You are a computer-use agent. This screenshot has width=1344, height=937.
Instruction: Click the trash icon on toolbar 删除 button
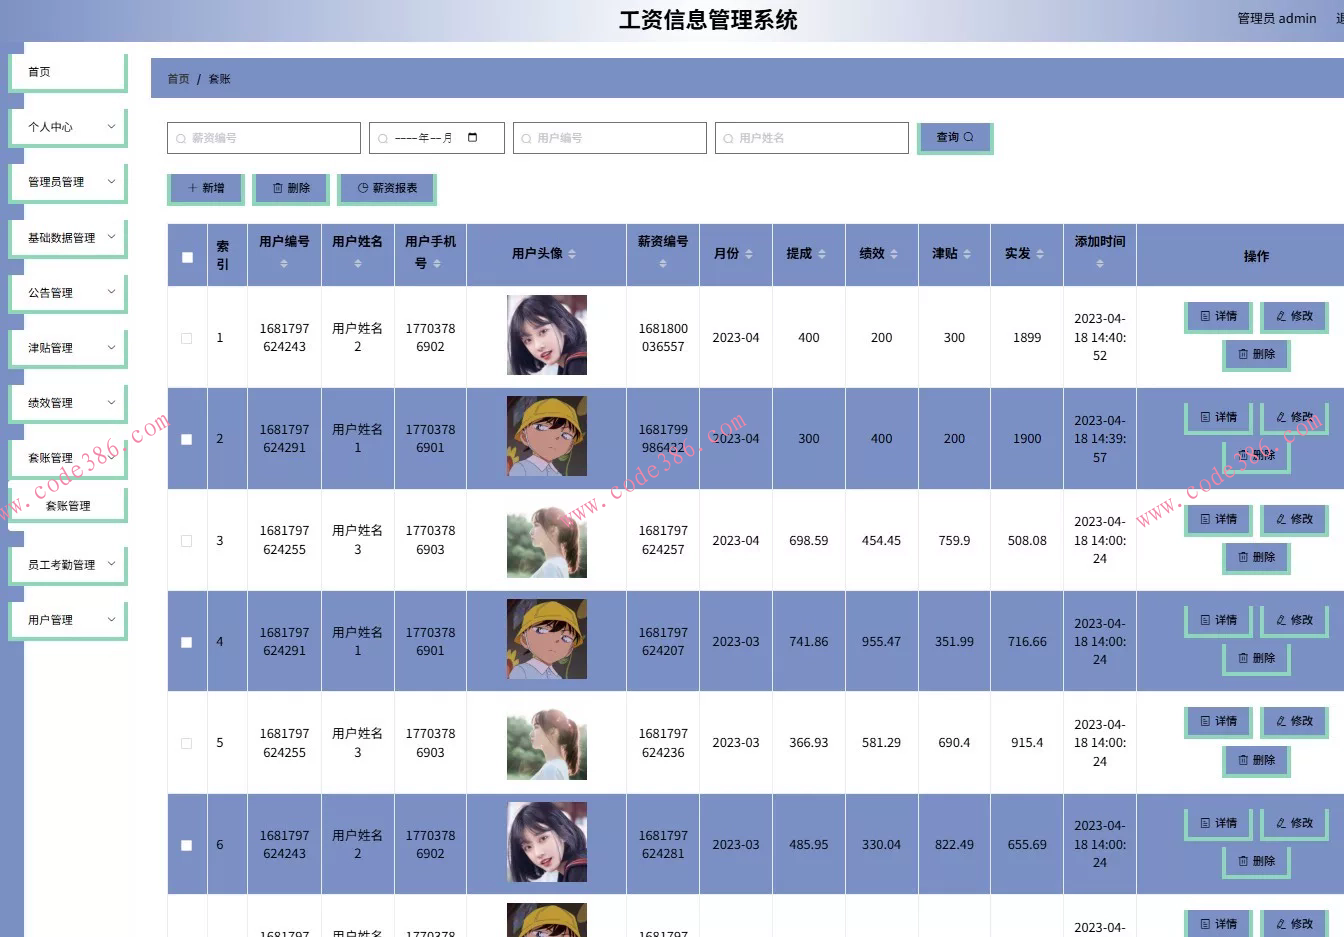click(x=275, y=188)
